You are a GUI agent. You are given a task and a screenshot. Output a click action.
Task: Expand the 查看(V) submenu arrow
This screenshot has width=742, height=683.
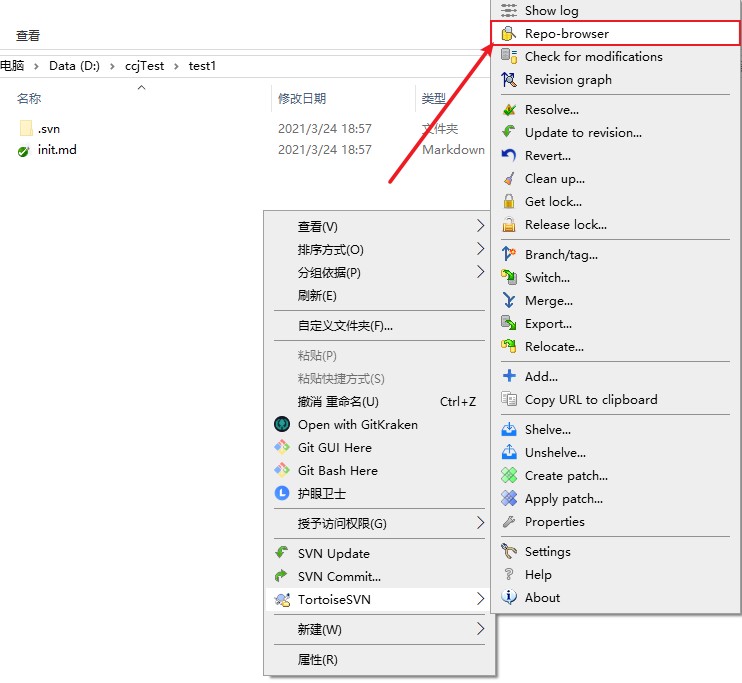(480, 227)
